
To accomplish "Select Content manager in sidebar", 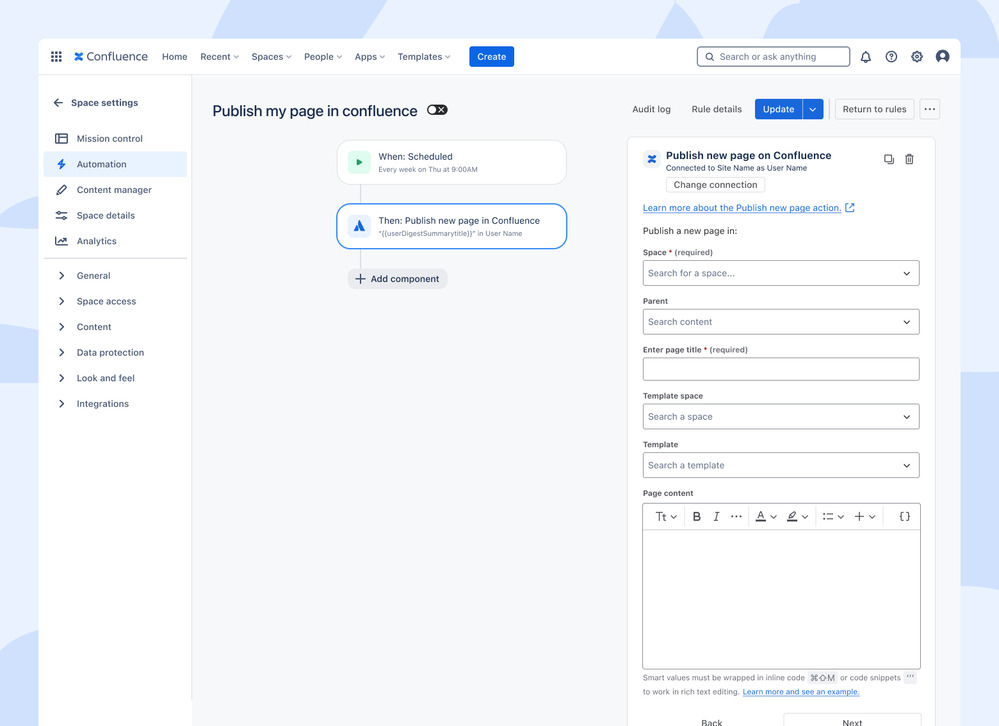I will click(x=115, y=190).
